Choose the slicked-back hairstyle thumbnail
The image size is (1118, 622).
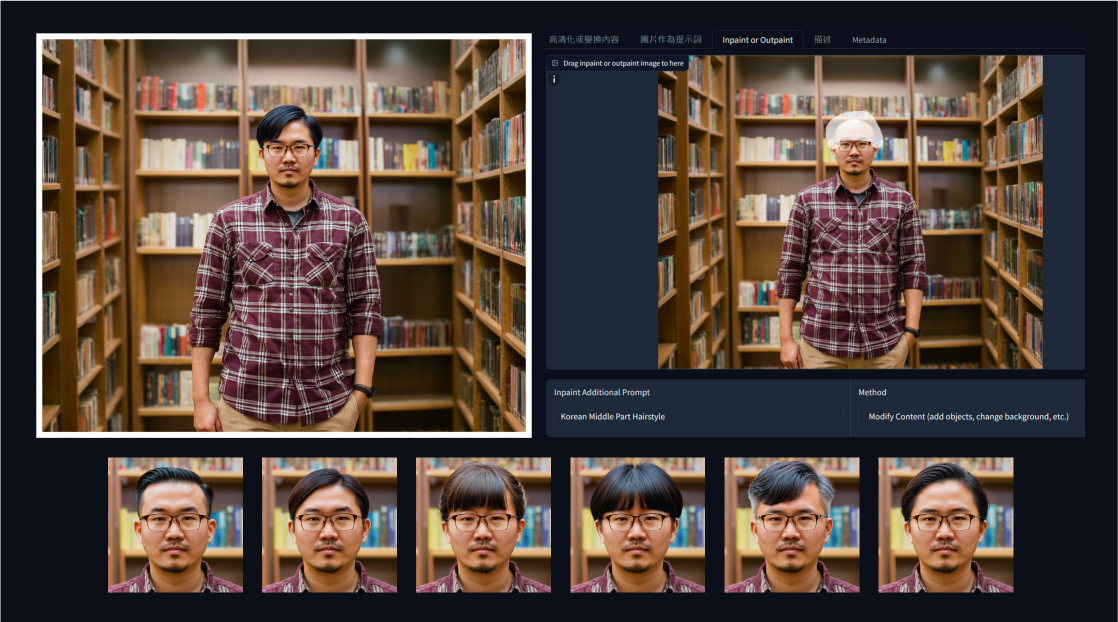pos(175,525)
